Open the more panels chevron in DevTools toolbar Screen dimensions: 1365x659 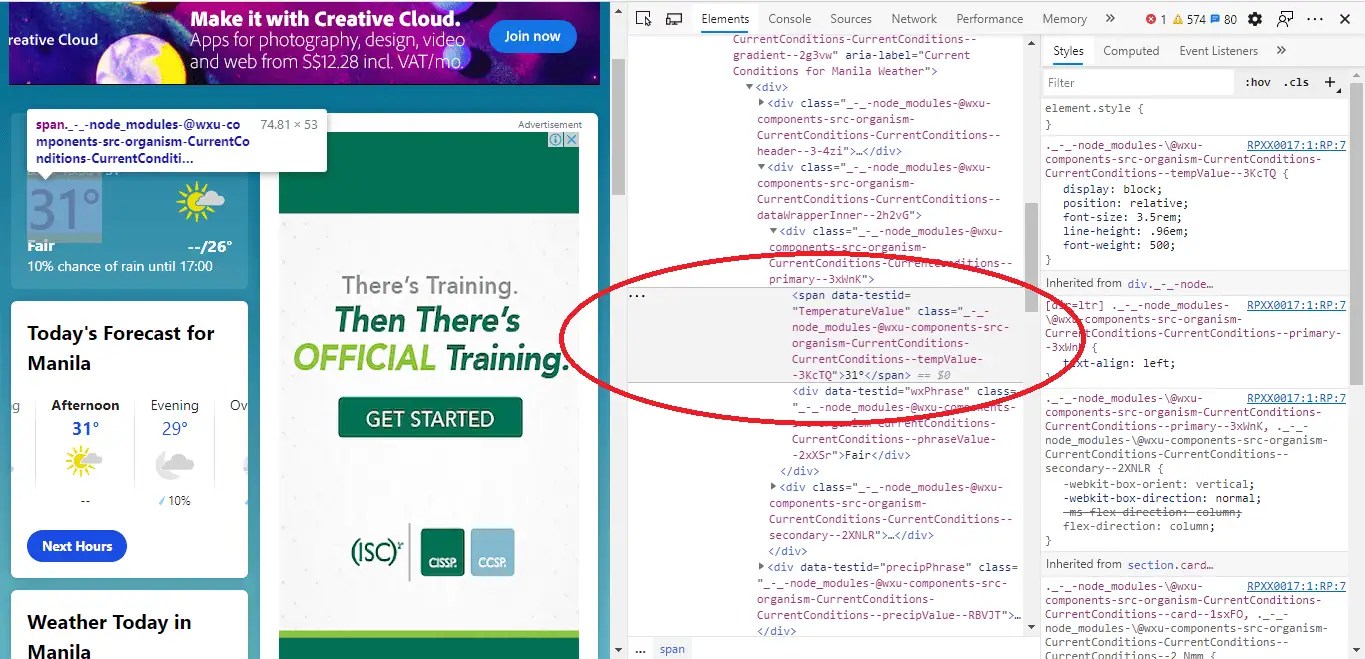1111,17
